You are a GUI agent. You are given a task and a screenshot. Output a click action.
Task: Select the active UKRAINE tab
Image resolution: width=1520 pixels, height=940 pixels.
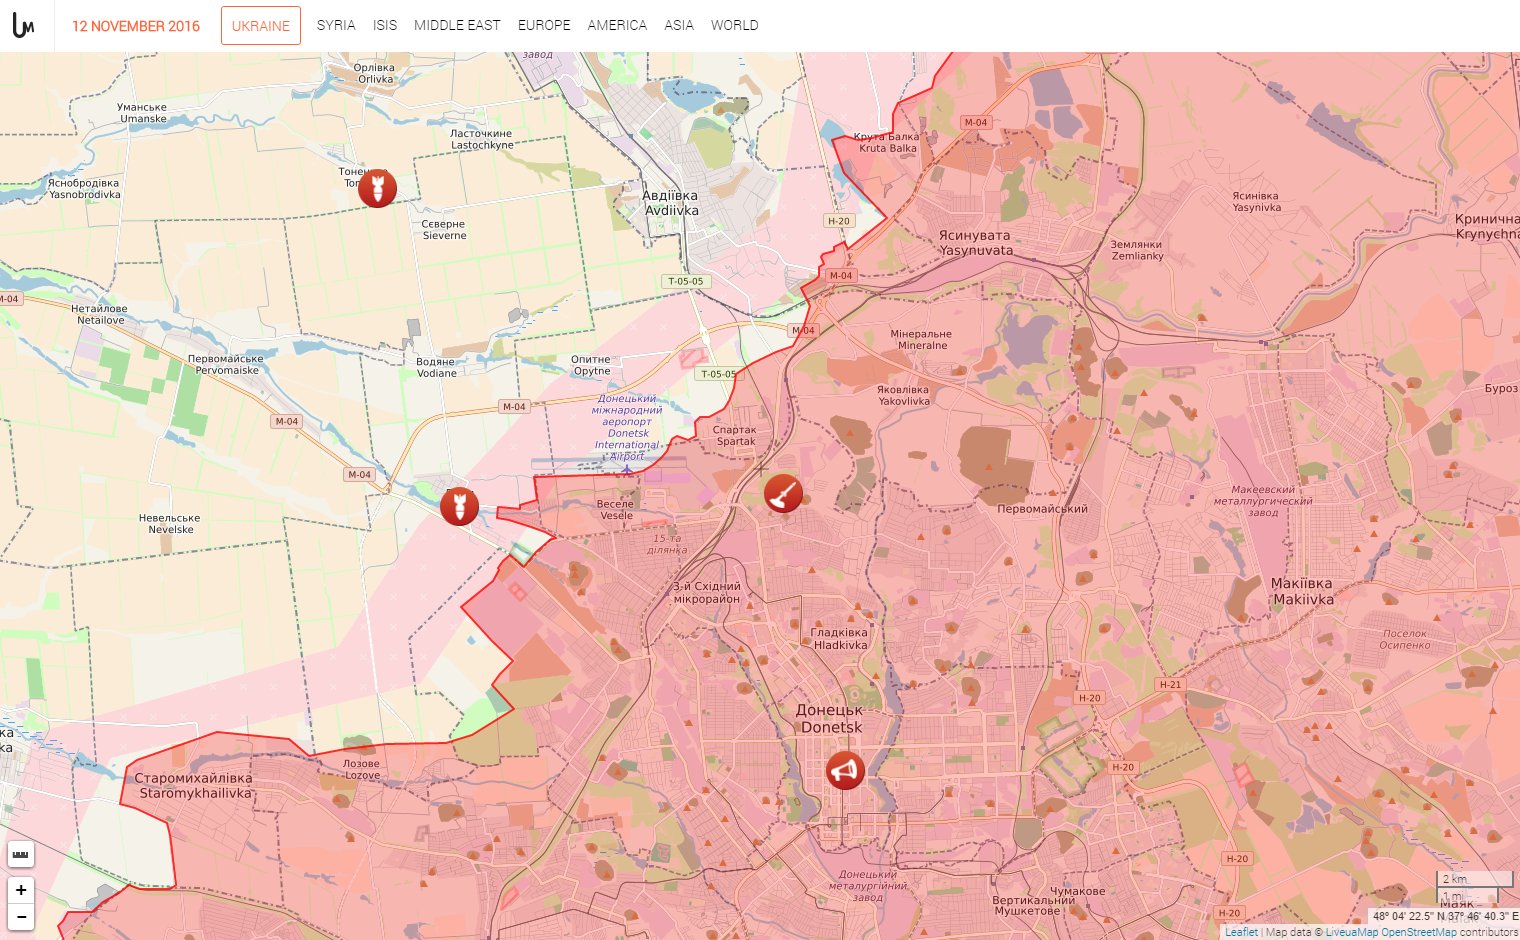(x=260, y=25)
